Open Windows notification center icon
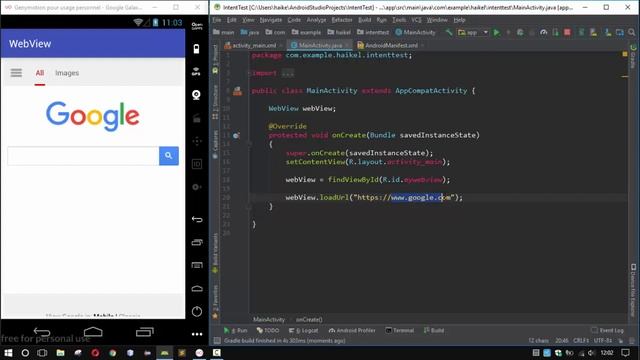640x360 pixels. tap(625, 353)
